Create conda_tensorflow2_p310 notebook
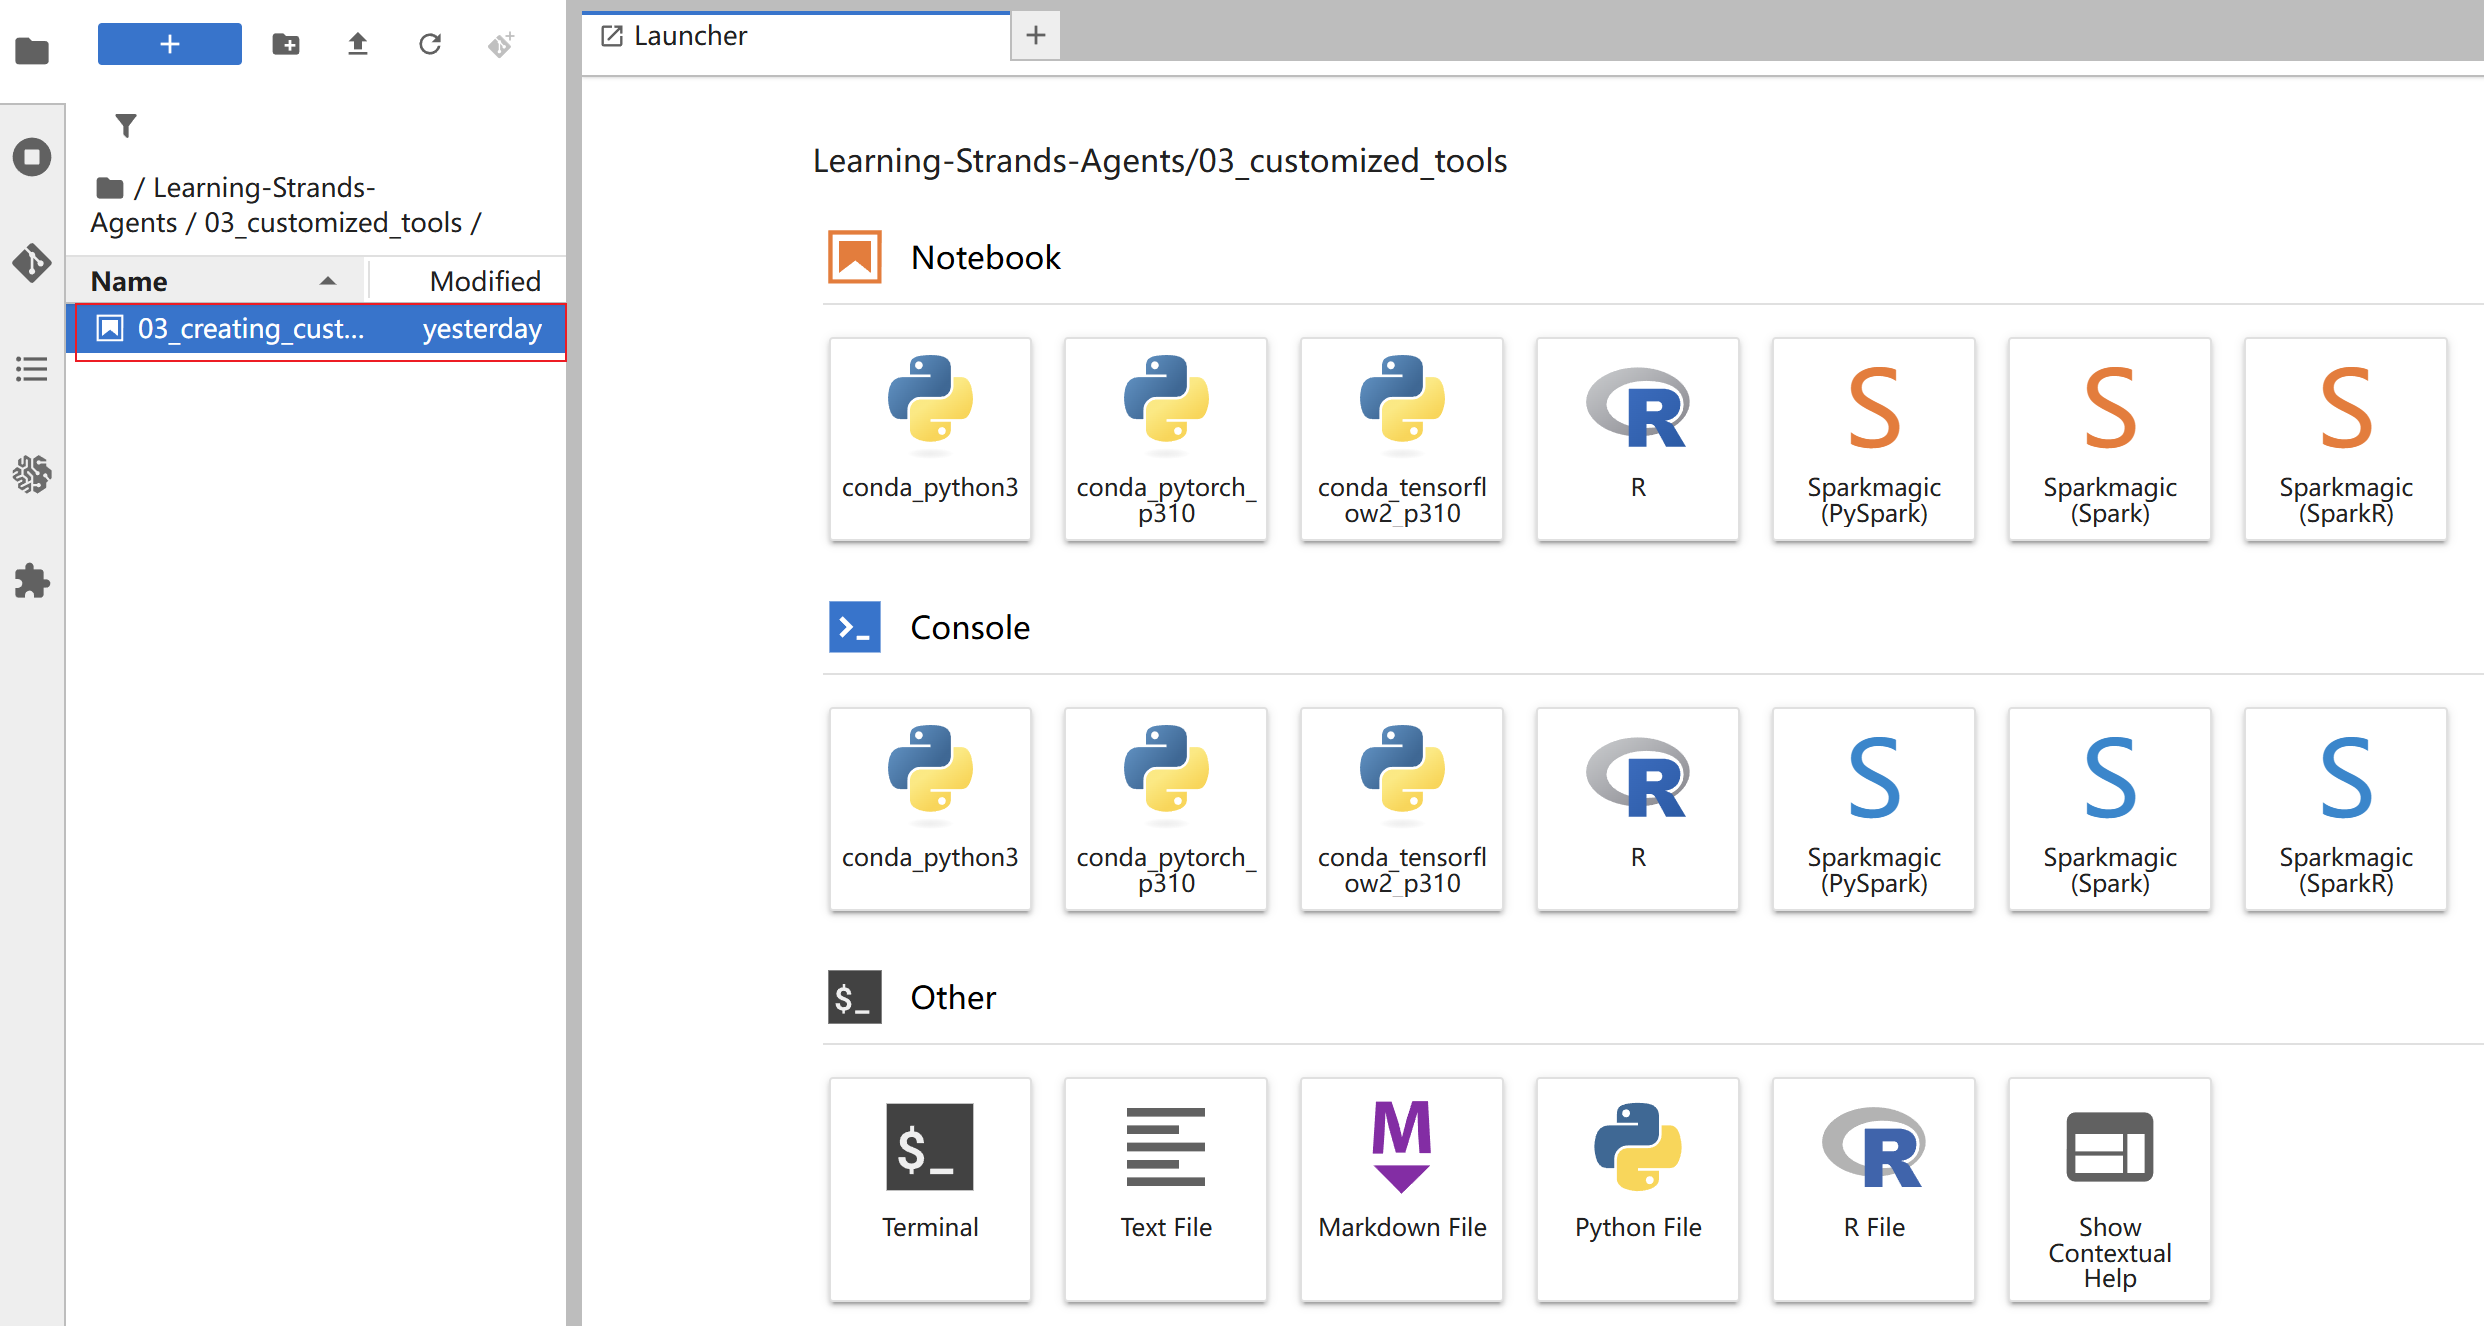Image resolution: width=2484 pixels, height=1326 pixels. pyautogui.click(x=1402, y=439)
